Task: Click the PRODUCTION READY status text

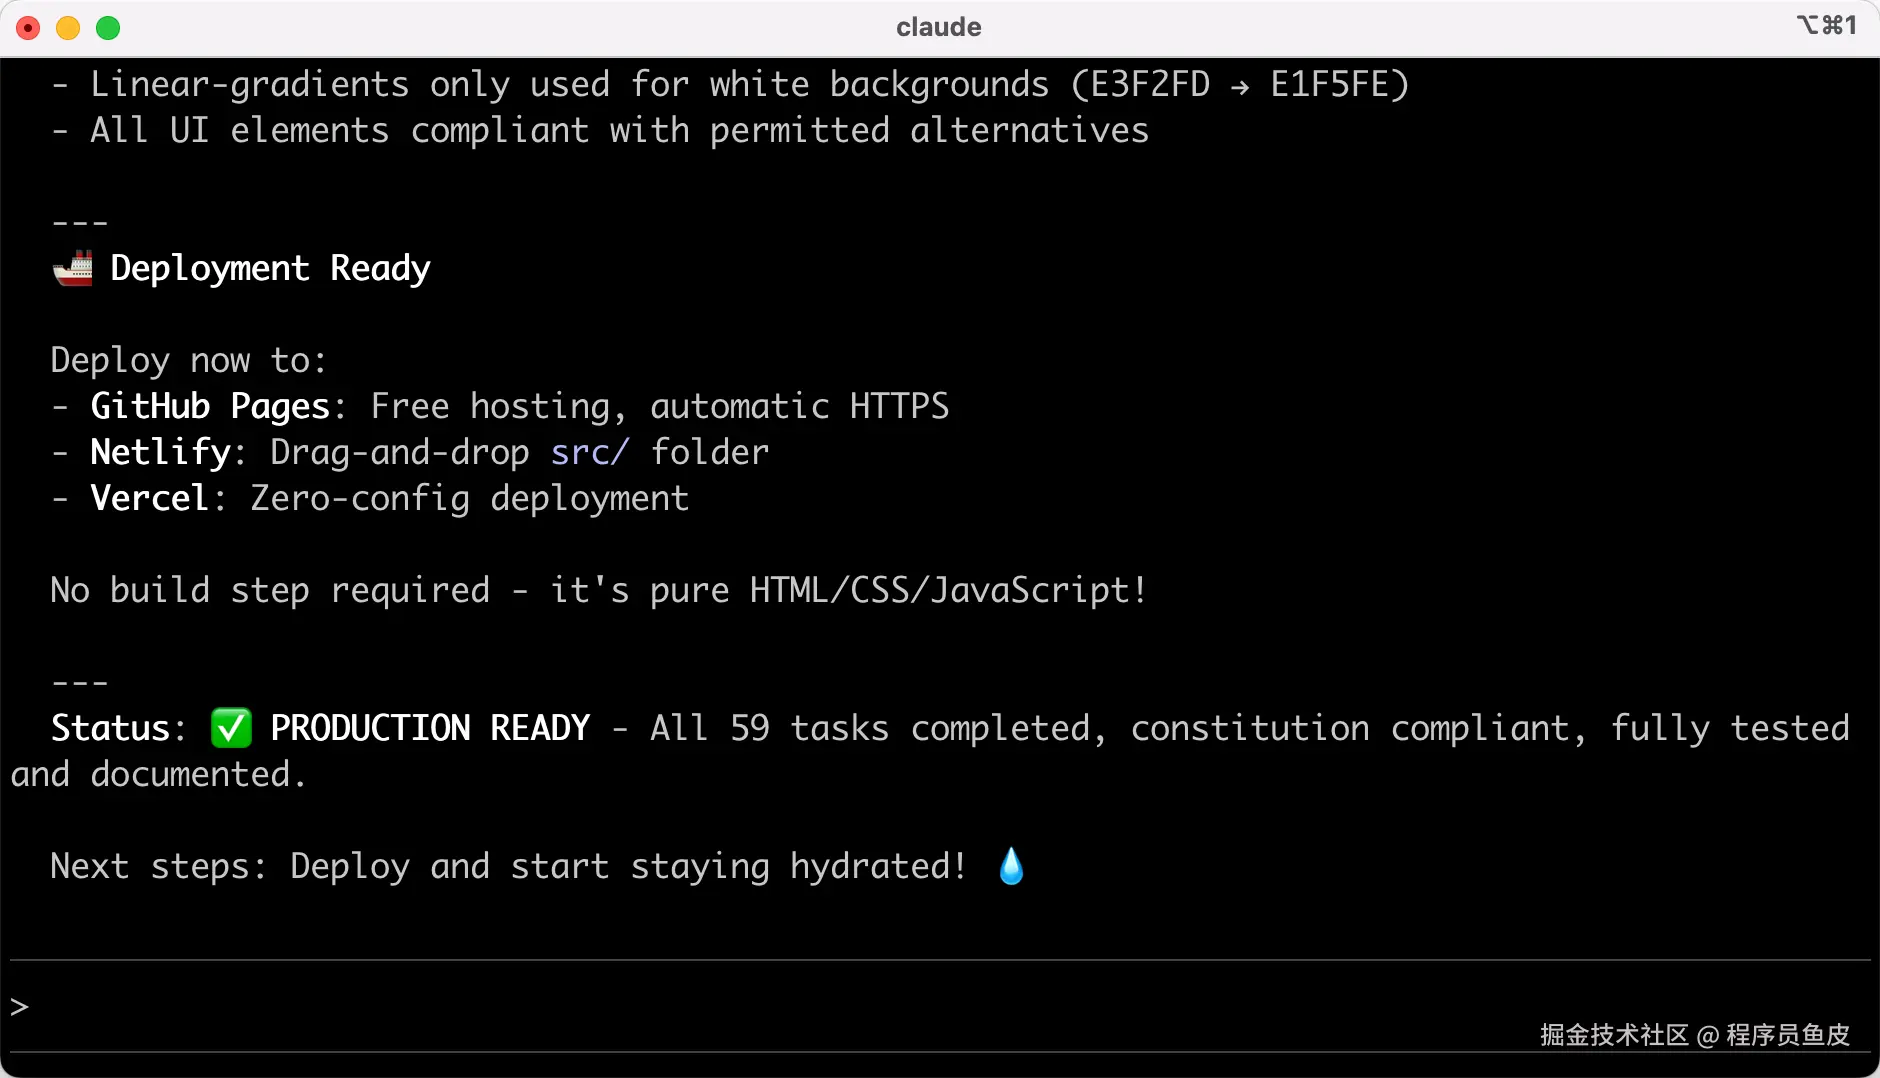Action: (x=430, y=728)
